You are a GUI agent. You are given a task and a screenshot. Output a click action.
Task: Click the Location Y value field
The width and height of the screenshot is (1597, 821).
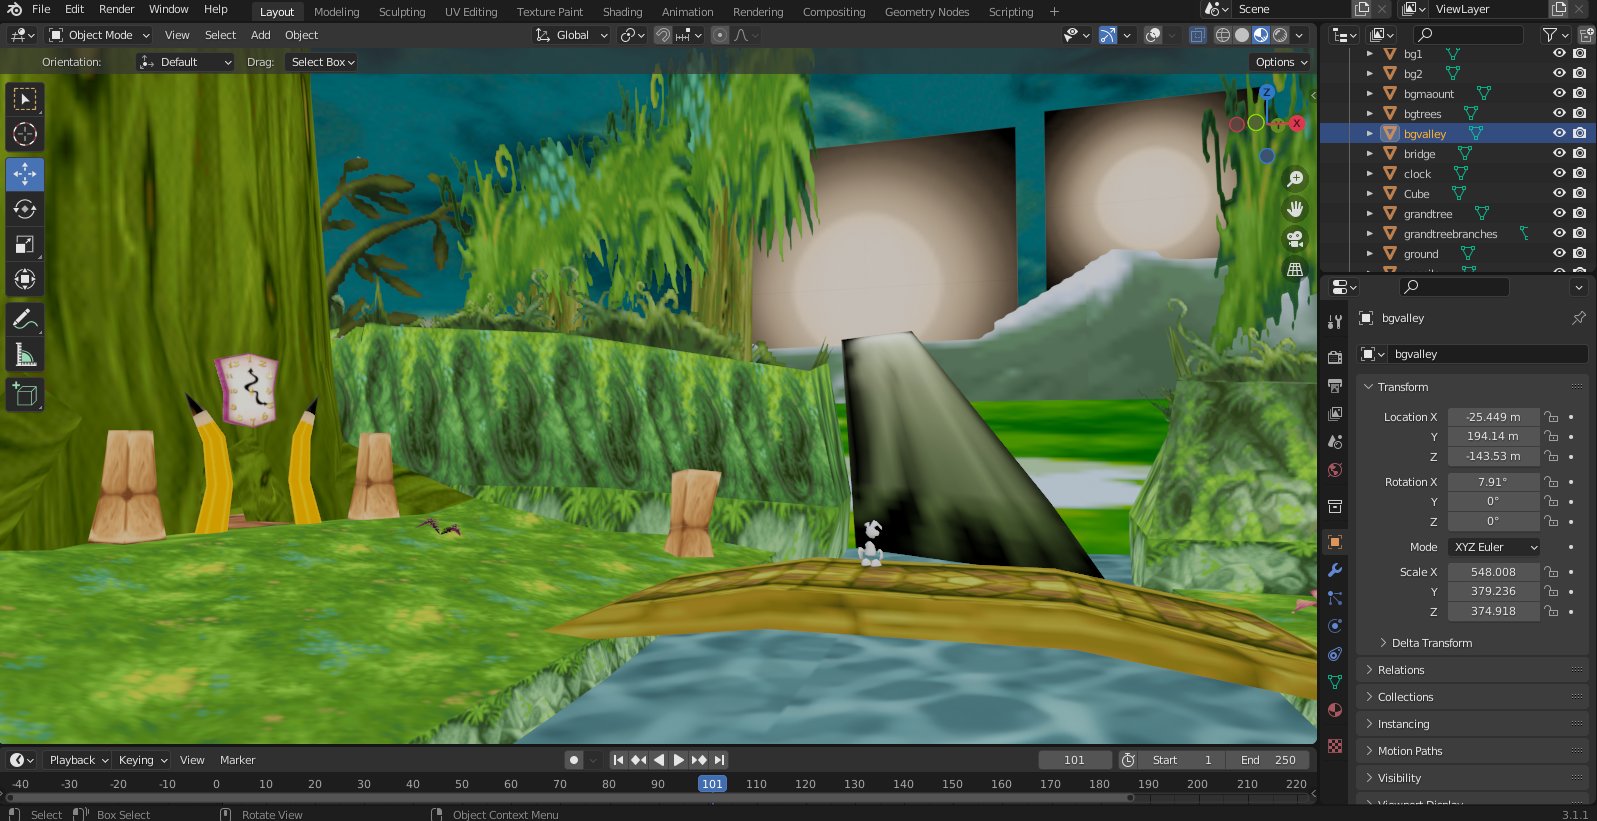click(x=1493, y=436)
